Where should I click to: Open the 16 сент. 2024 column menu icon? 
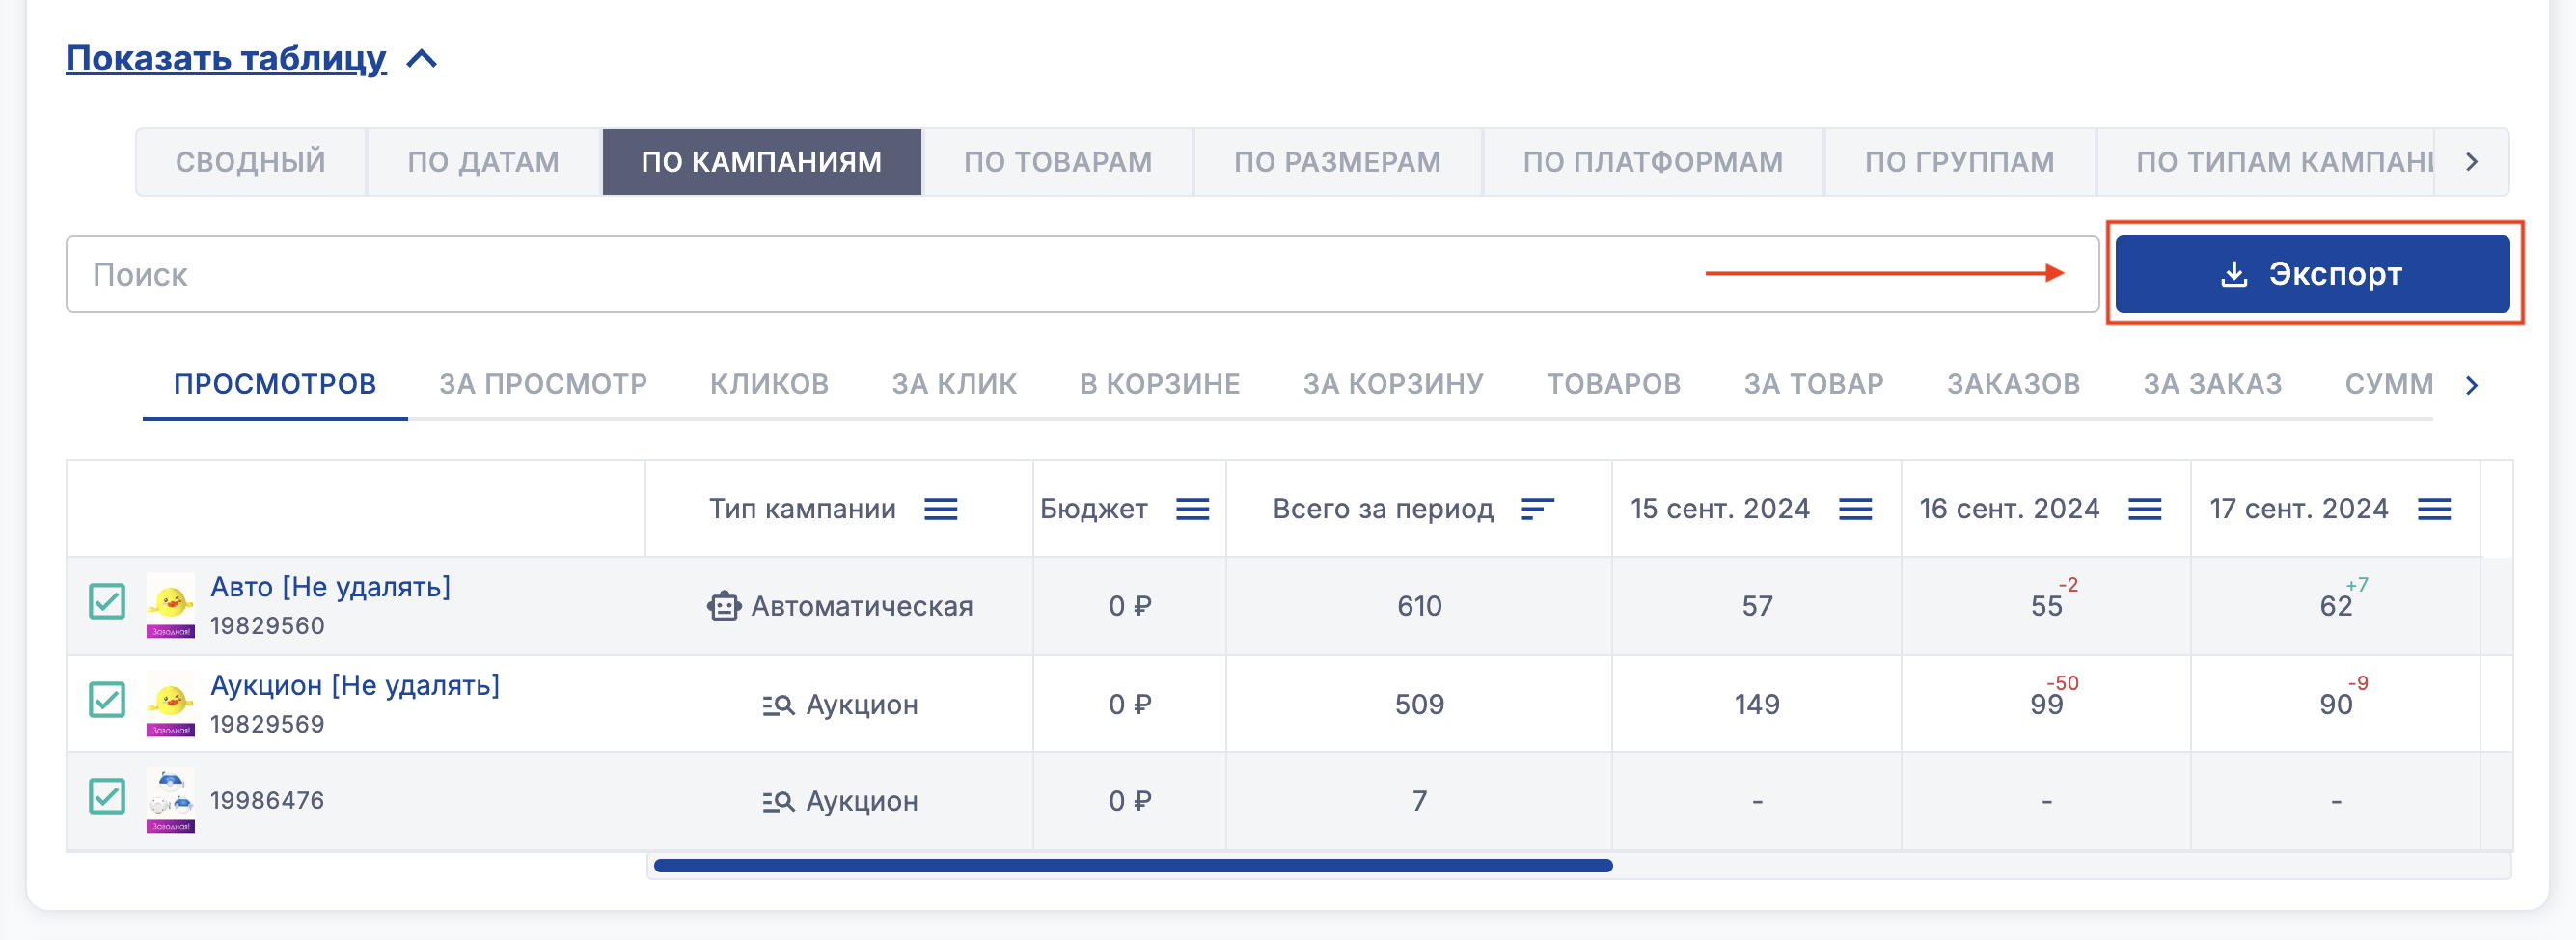click(2144, 510)
